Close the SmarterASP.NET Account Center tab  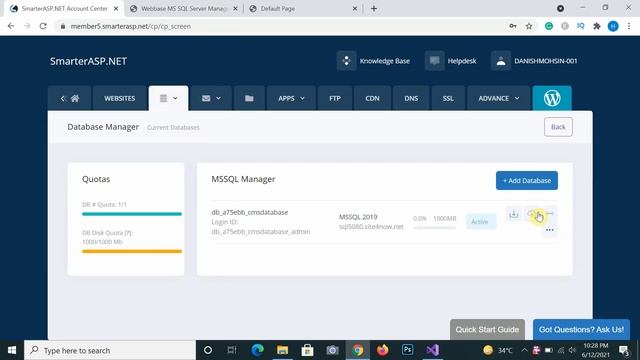pyautogui.click(x=116, y=9)
